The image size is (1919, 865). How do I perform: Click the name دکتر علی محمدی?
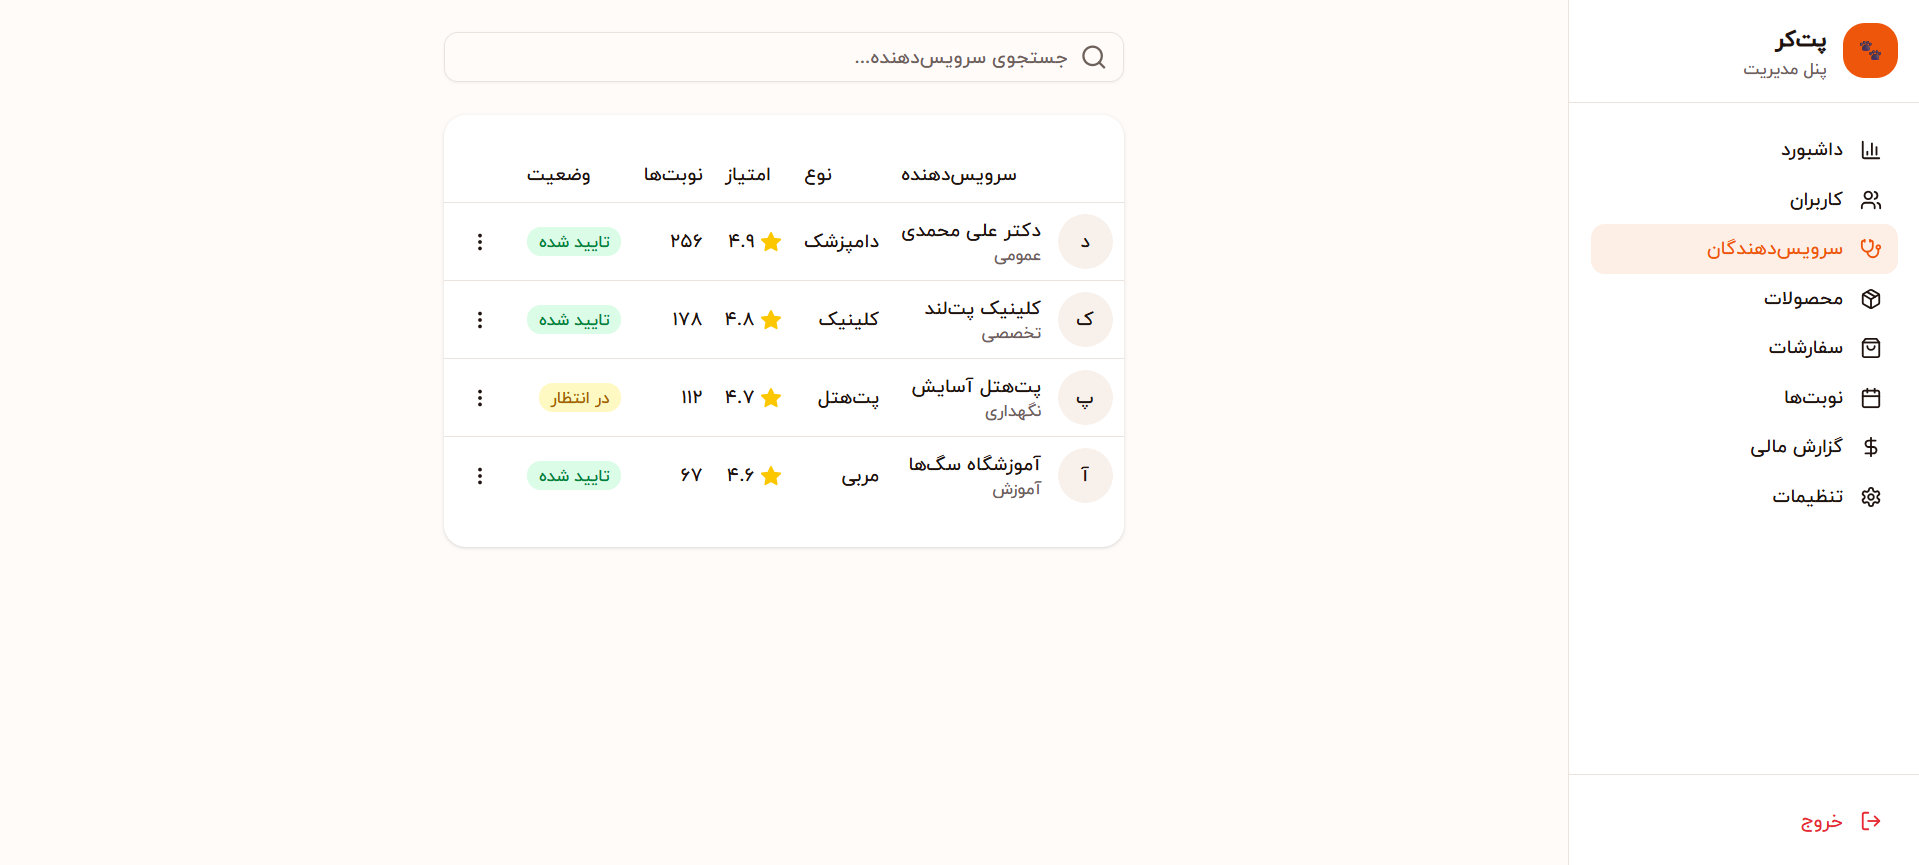point(971,231)
